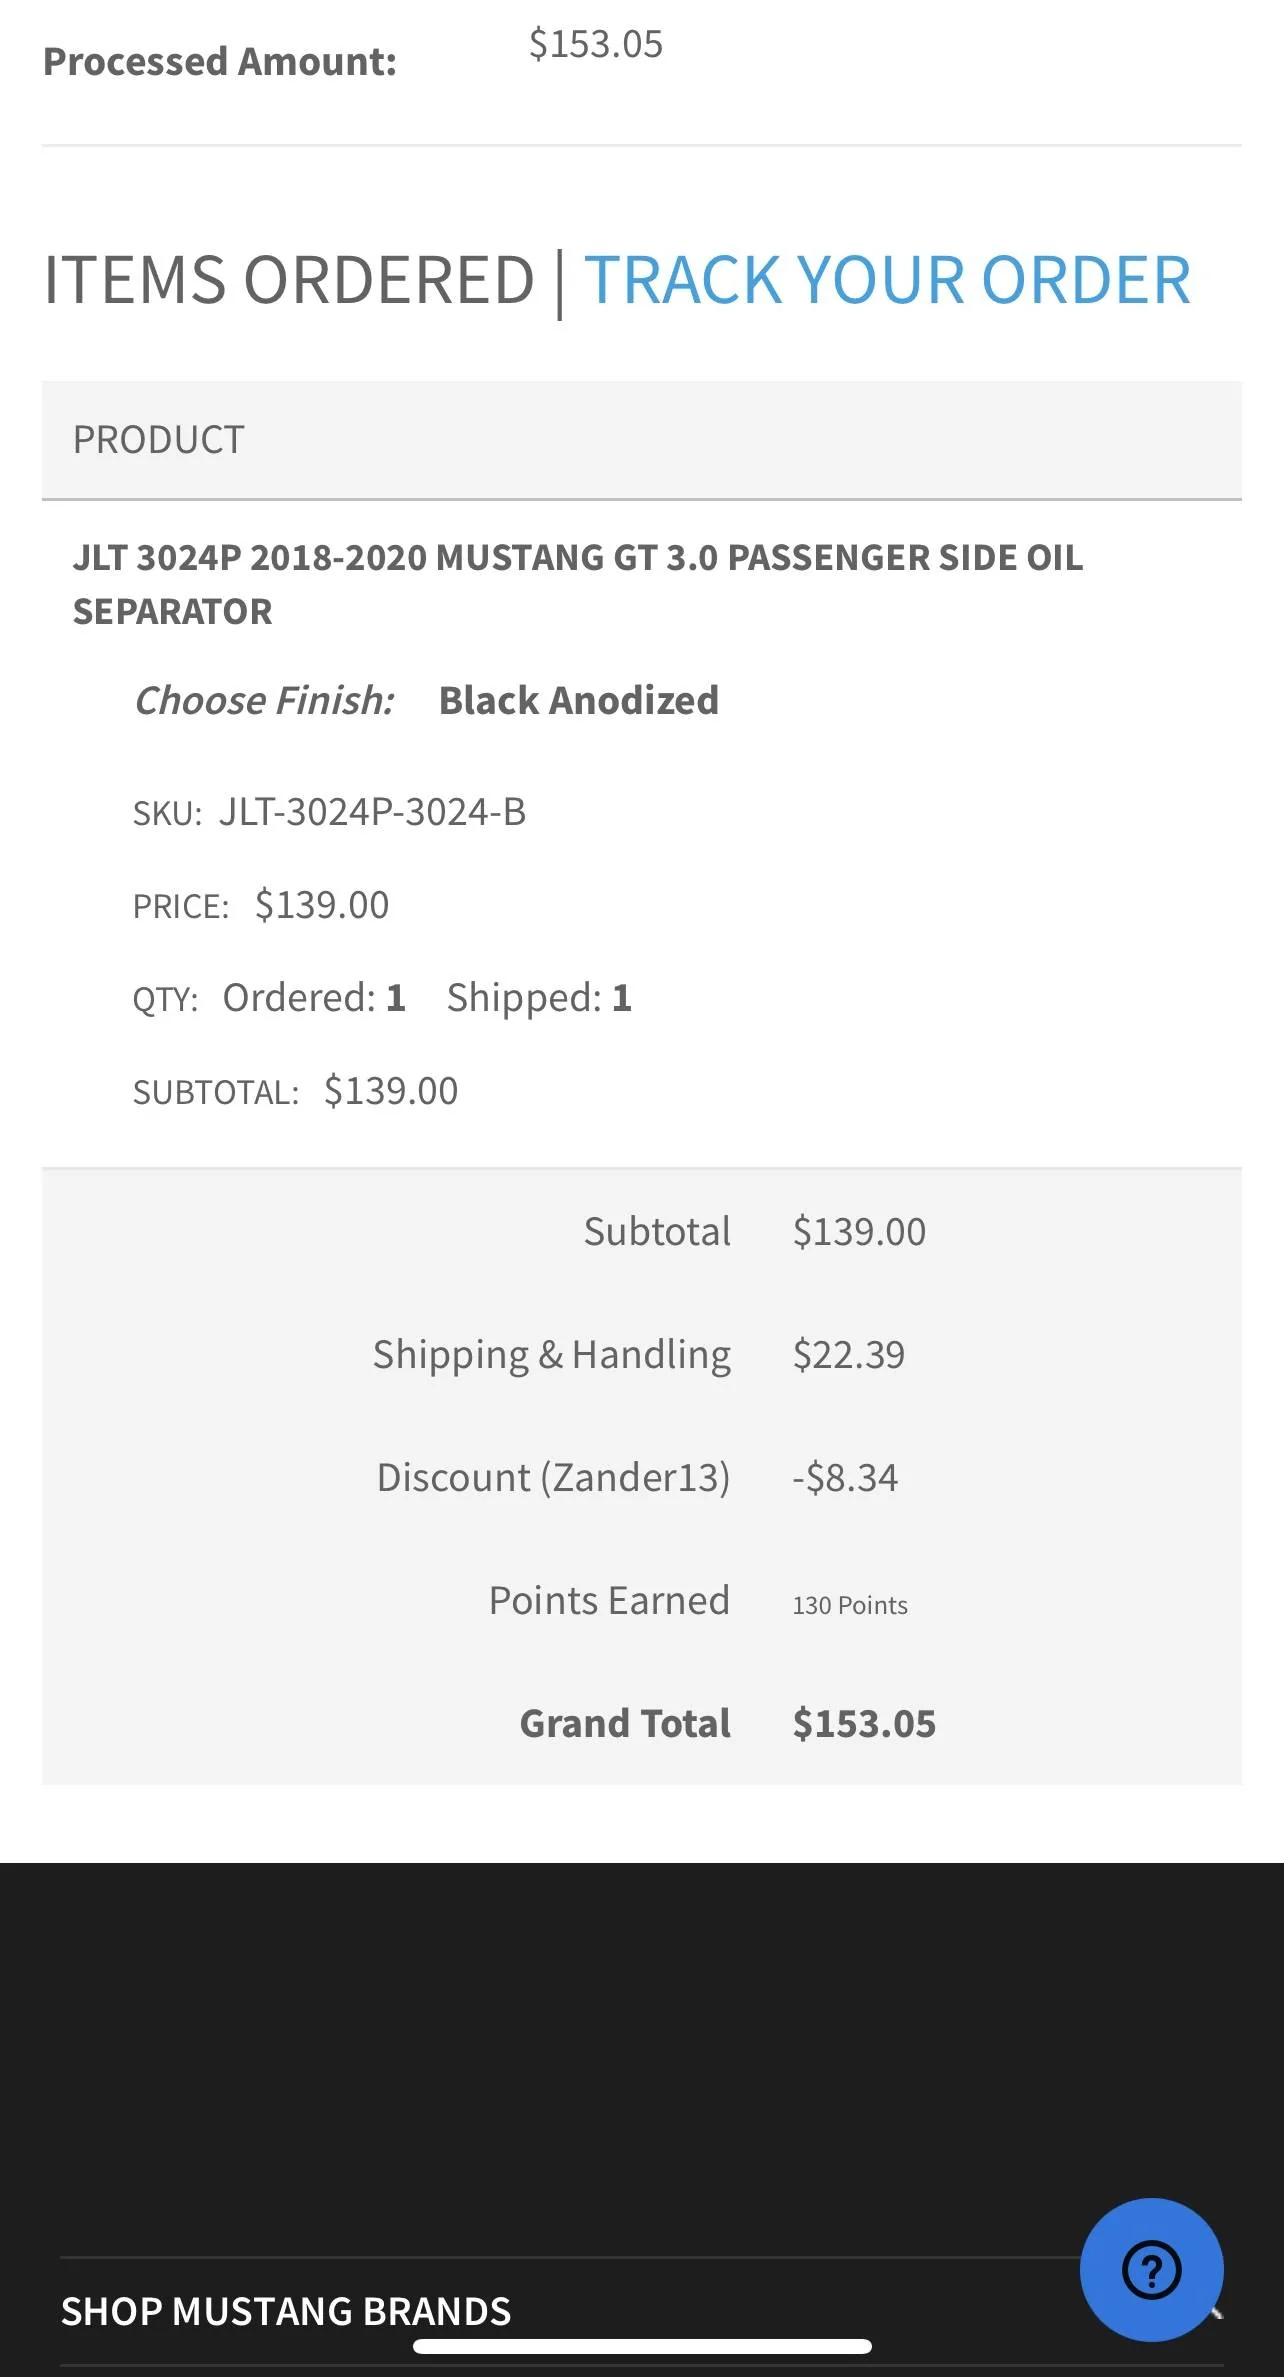This screenshot has width=1284, height=2377.
Task: Tap the 130 Points earned value
Action: coord(850,1605)
